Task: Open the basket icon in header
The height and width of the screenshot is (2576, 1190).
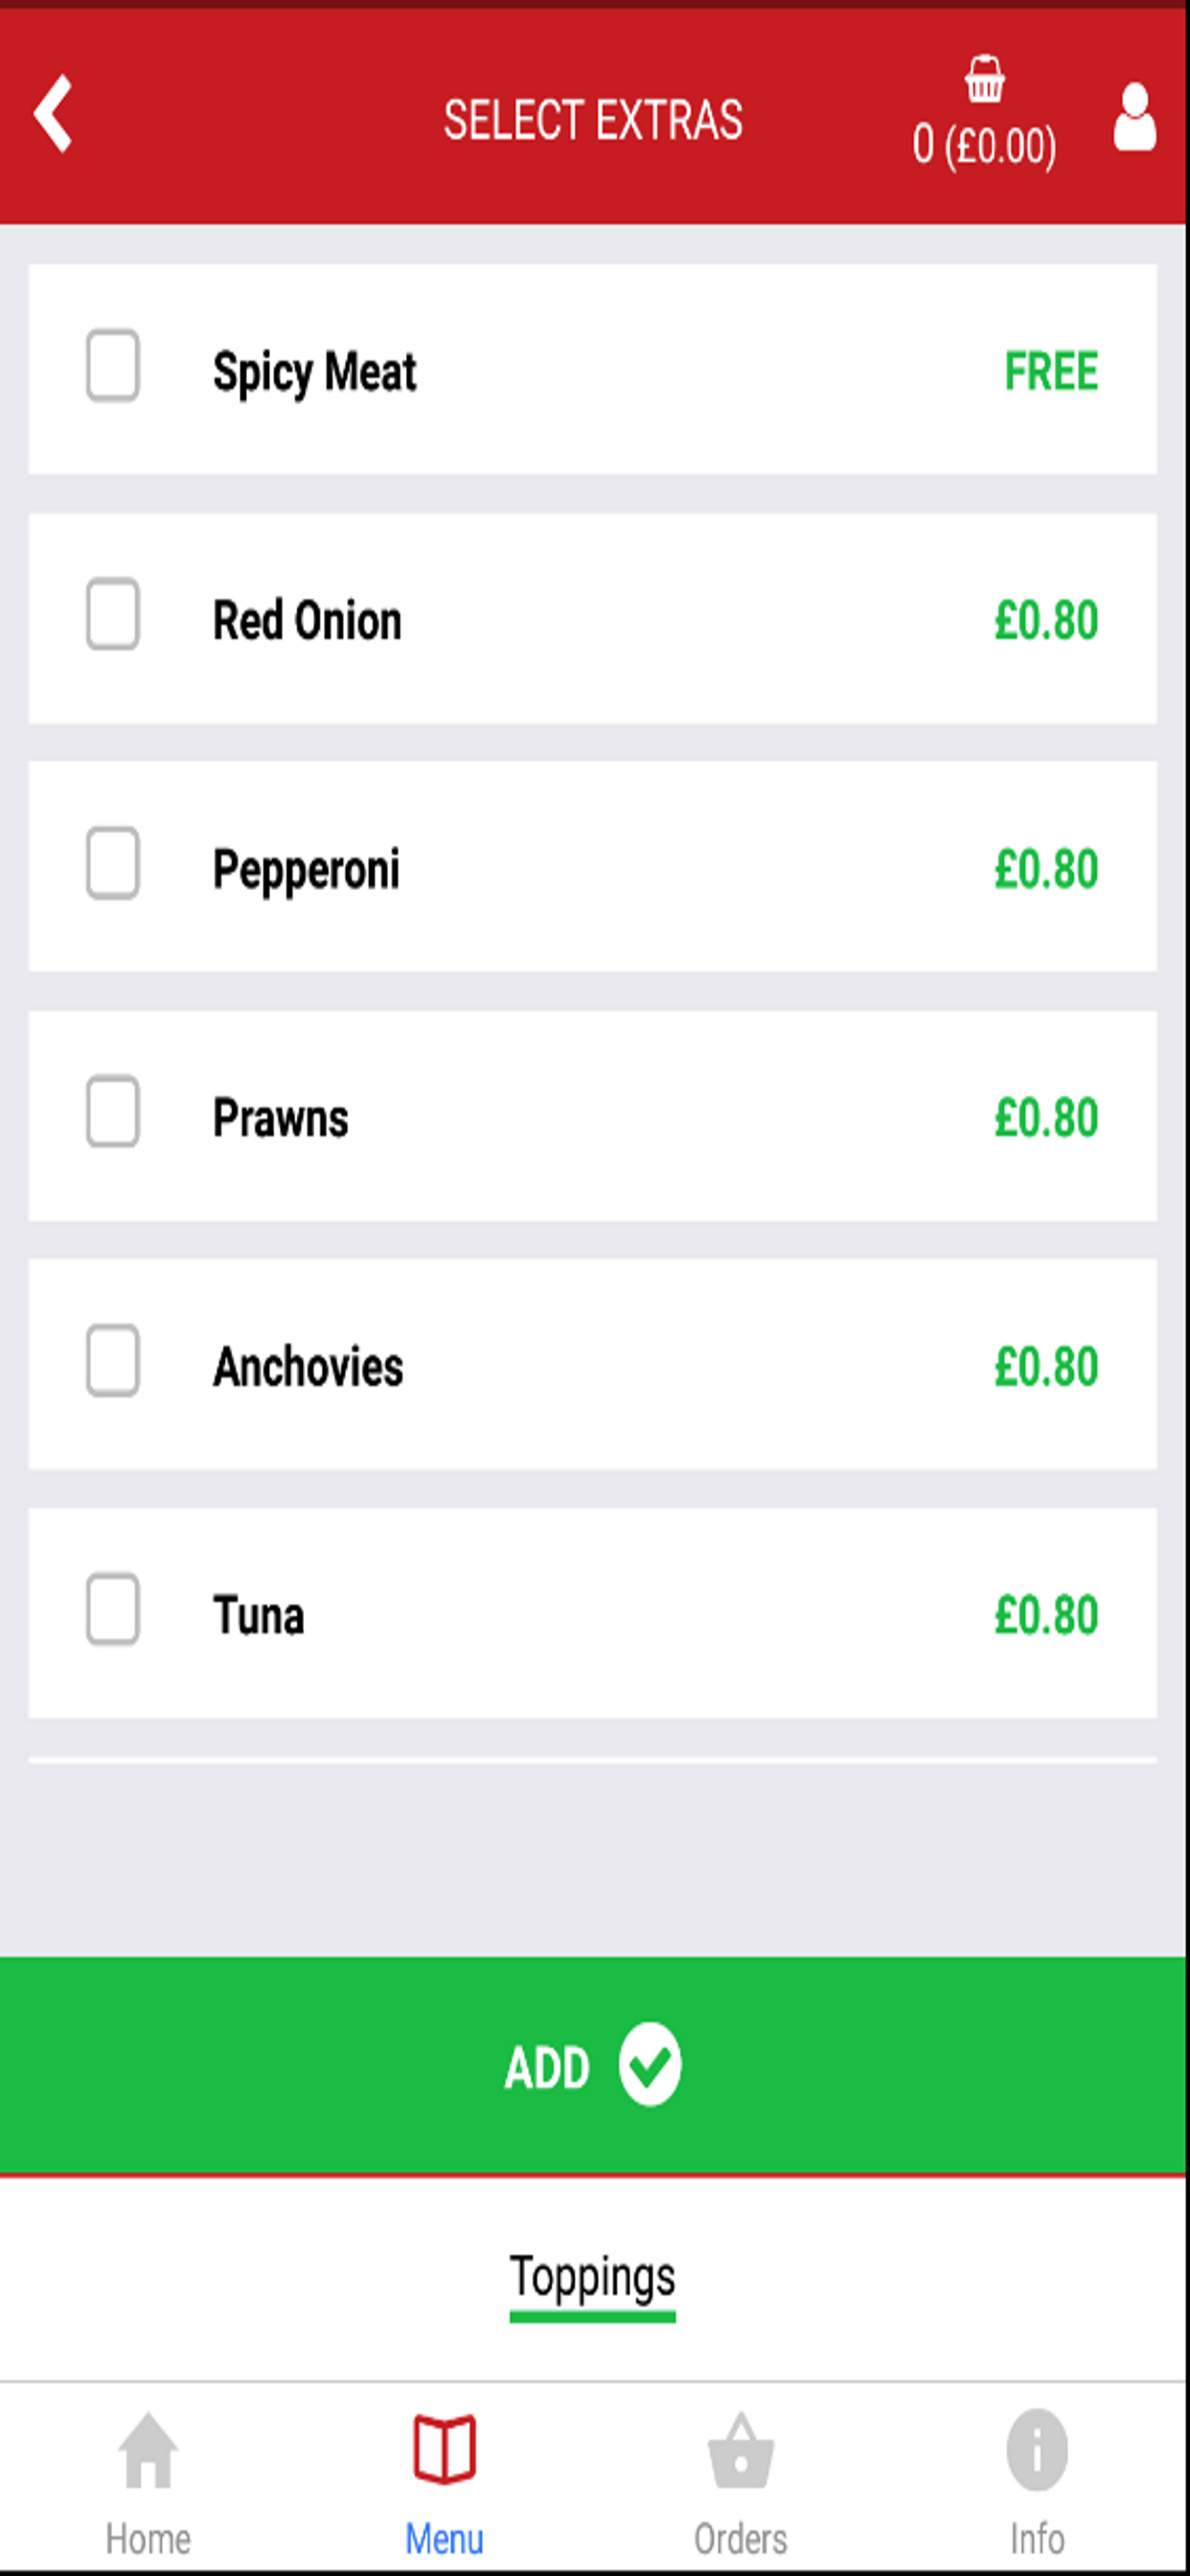Action: (984, 79)
